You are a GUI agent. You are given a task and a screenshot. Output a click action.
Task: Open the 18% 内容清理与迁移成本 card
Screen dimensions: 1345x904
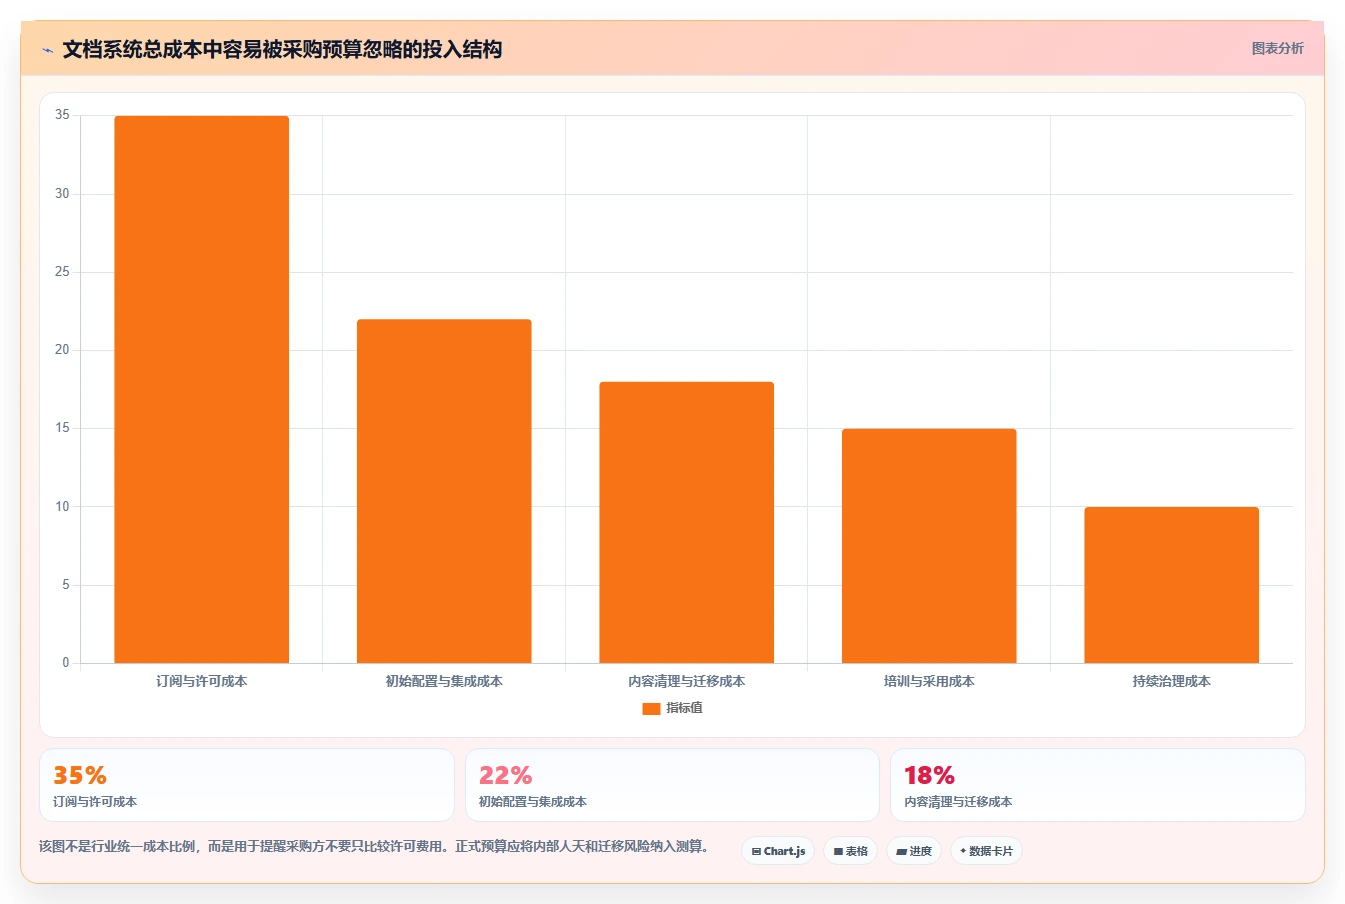(x=1098, y=785)
